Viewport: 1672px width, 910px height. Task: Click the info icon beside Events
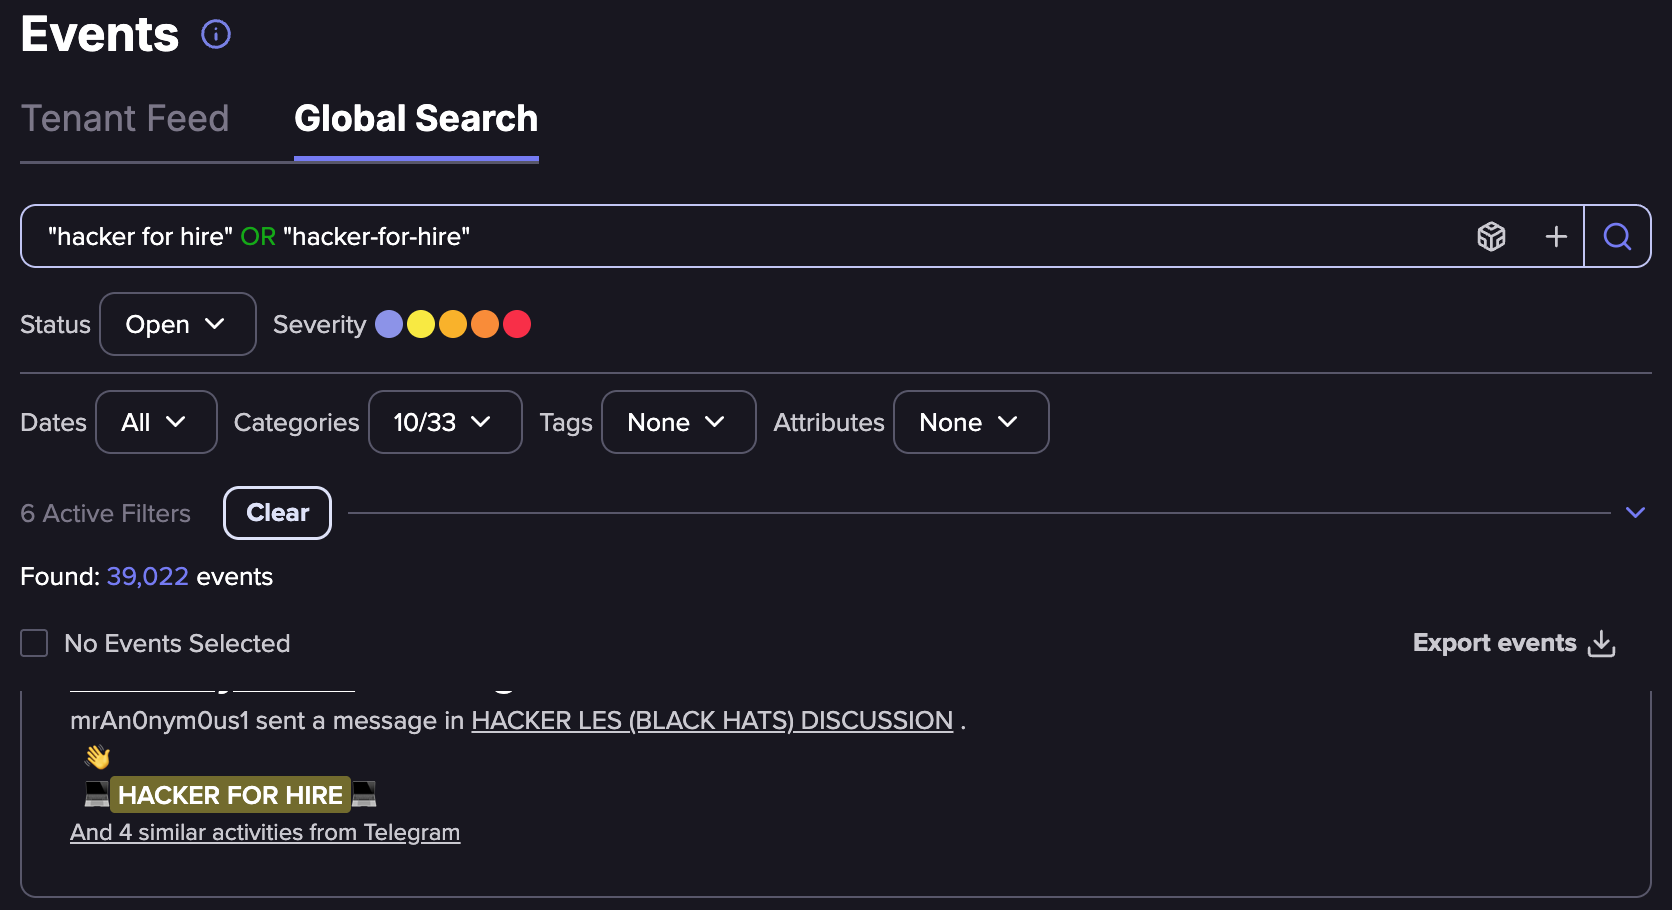point(216,35)
